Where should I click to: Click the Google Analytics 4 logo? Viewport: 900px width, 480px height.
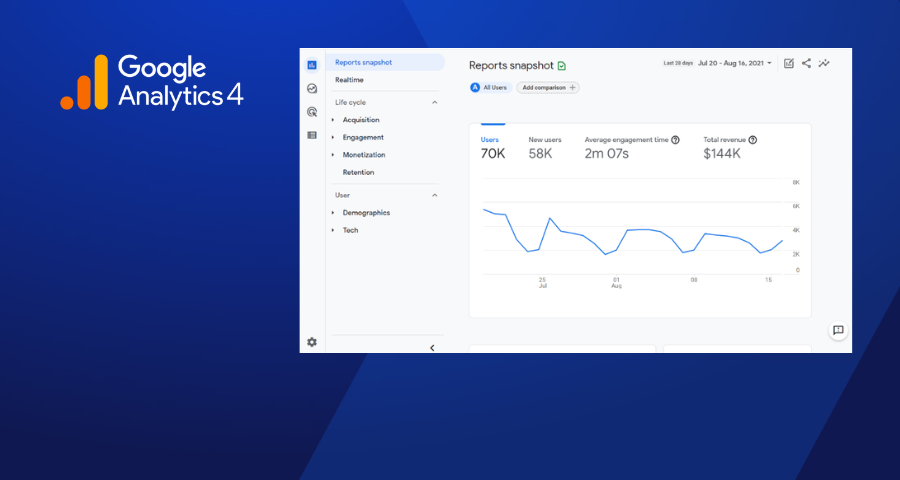[152, 82]
